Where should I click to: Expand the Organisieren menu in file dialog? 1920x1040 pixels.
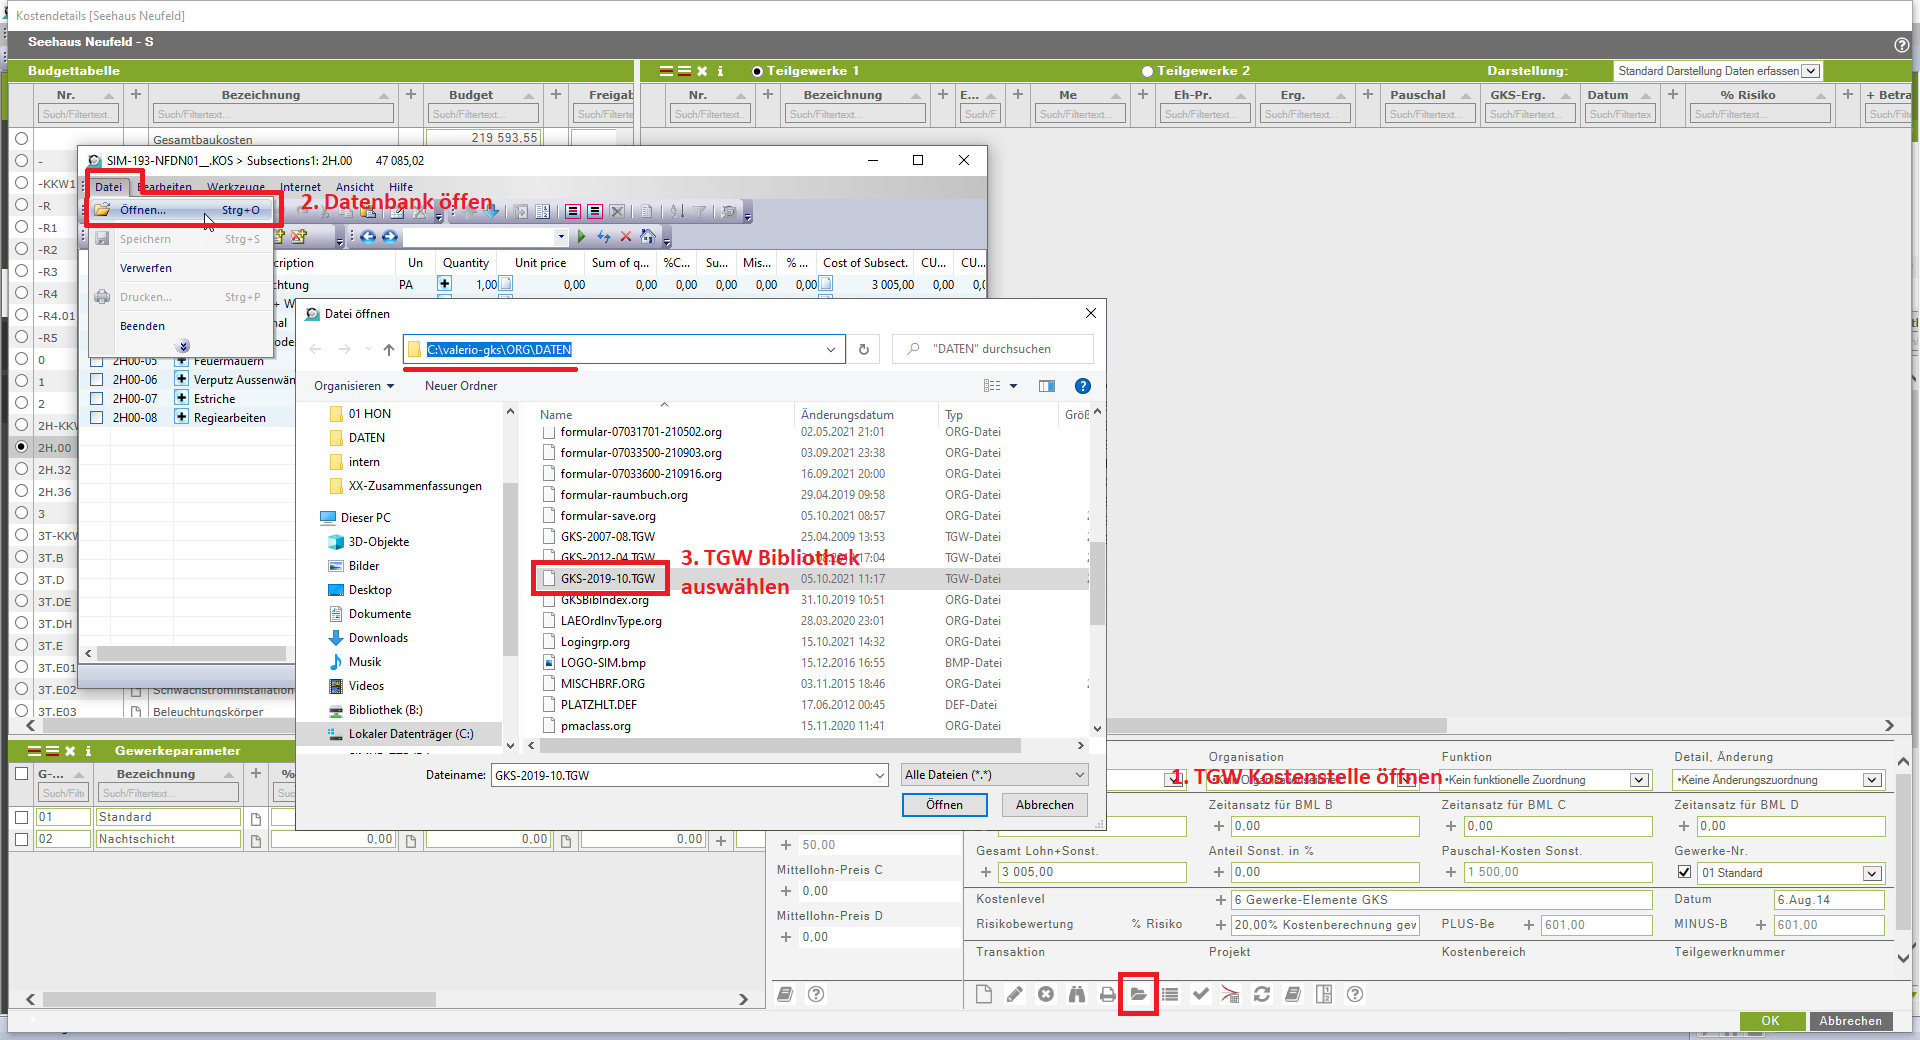coord(354,386)
